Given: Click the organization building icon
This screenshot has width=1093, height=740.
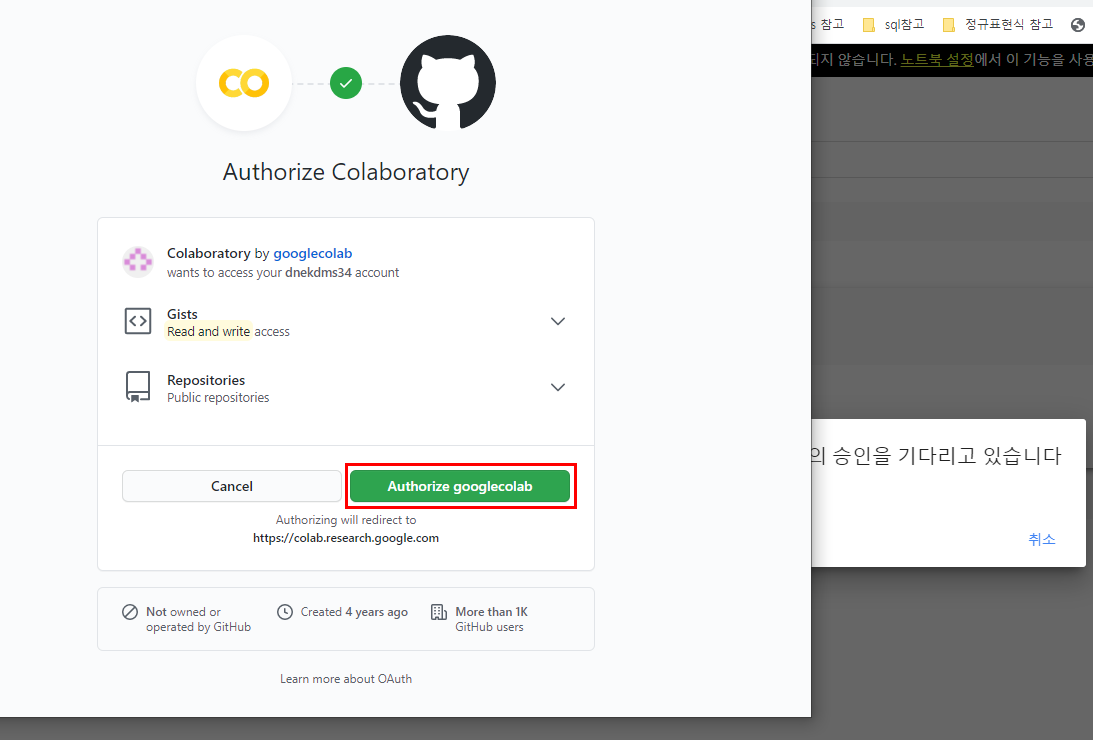Looking at the screenshot, I should tap(439, 612).
